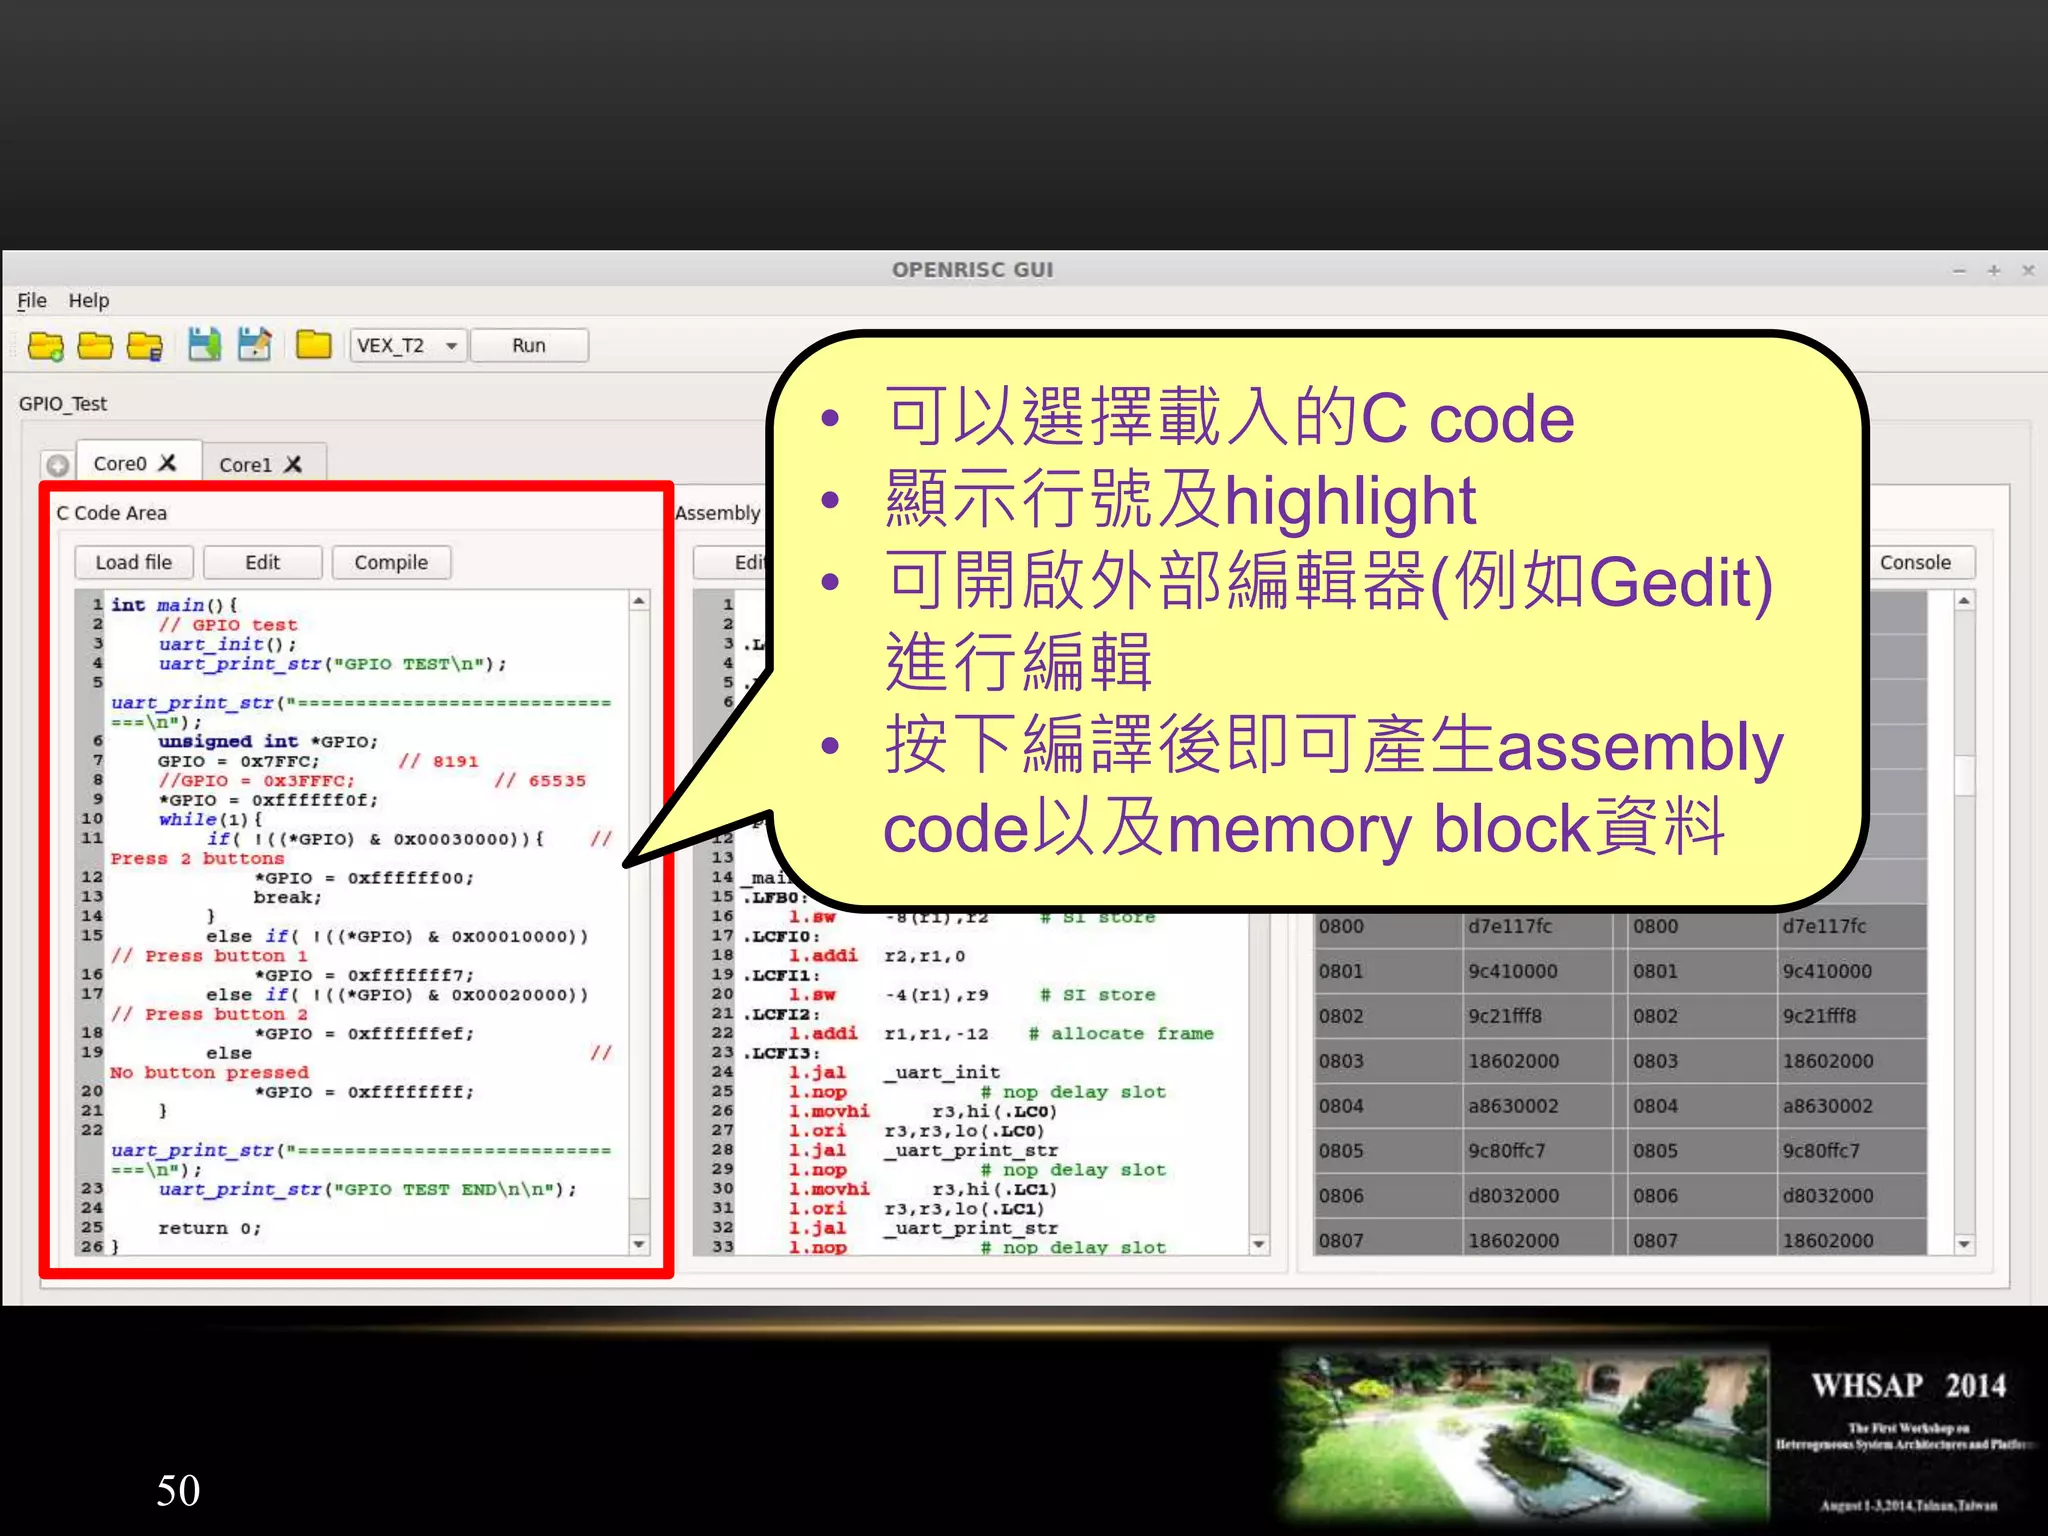The height and width of the screenshot is (1536, 2048).
Task: Click the Load file button
Action: tap(134, 562)
